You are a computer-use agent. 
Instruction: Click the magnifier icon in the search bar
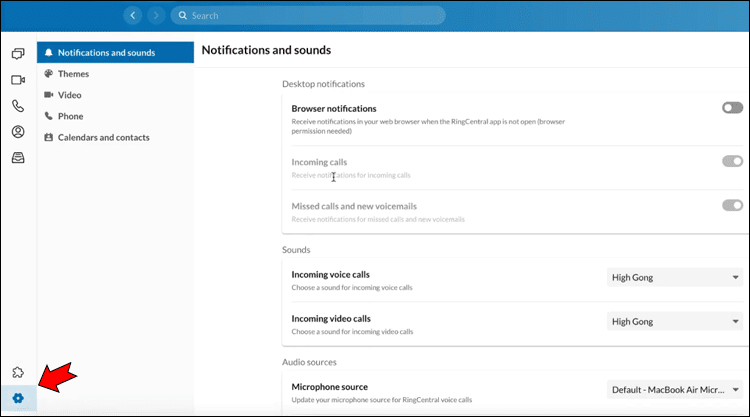pos(183,15)
